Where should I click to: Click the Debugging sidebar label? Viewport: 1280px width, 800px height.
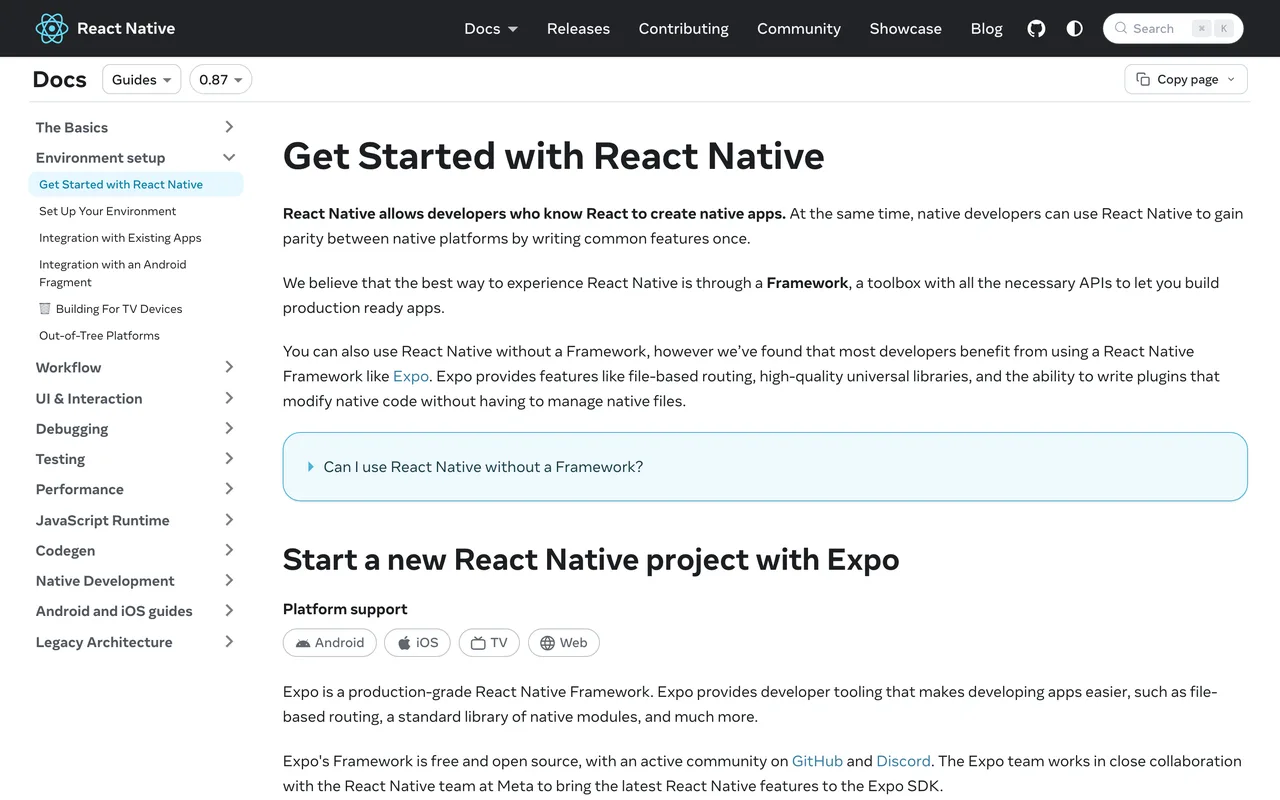pyautogui.click(x=72, y=428)
